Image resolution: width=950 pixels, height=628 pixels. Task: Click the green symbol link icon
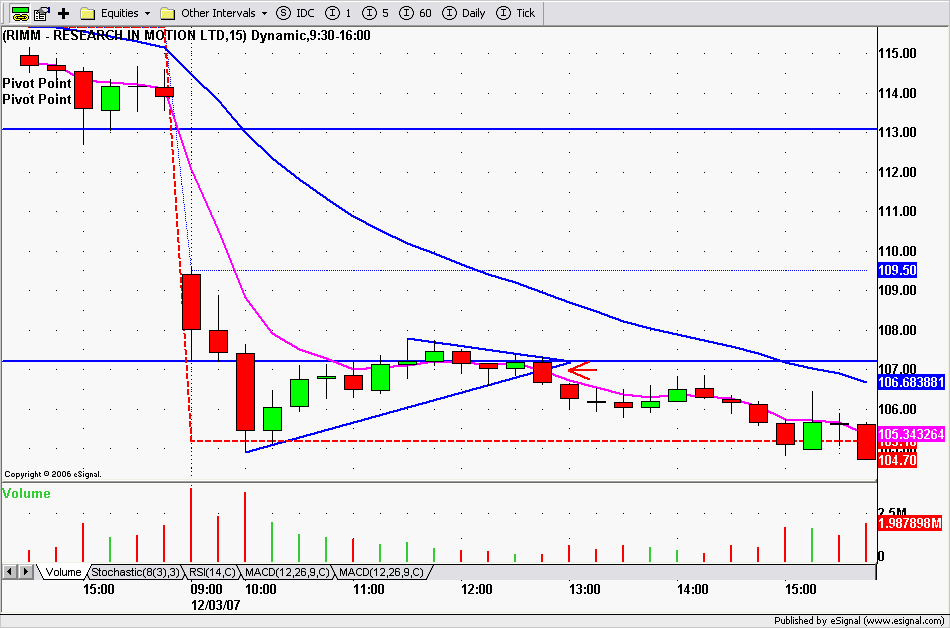click(20, 13)
